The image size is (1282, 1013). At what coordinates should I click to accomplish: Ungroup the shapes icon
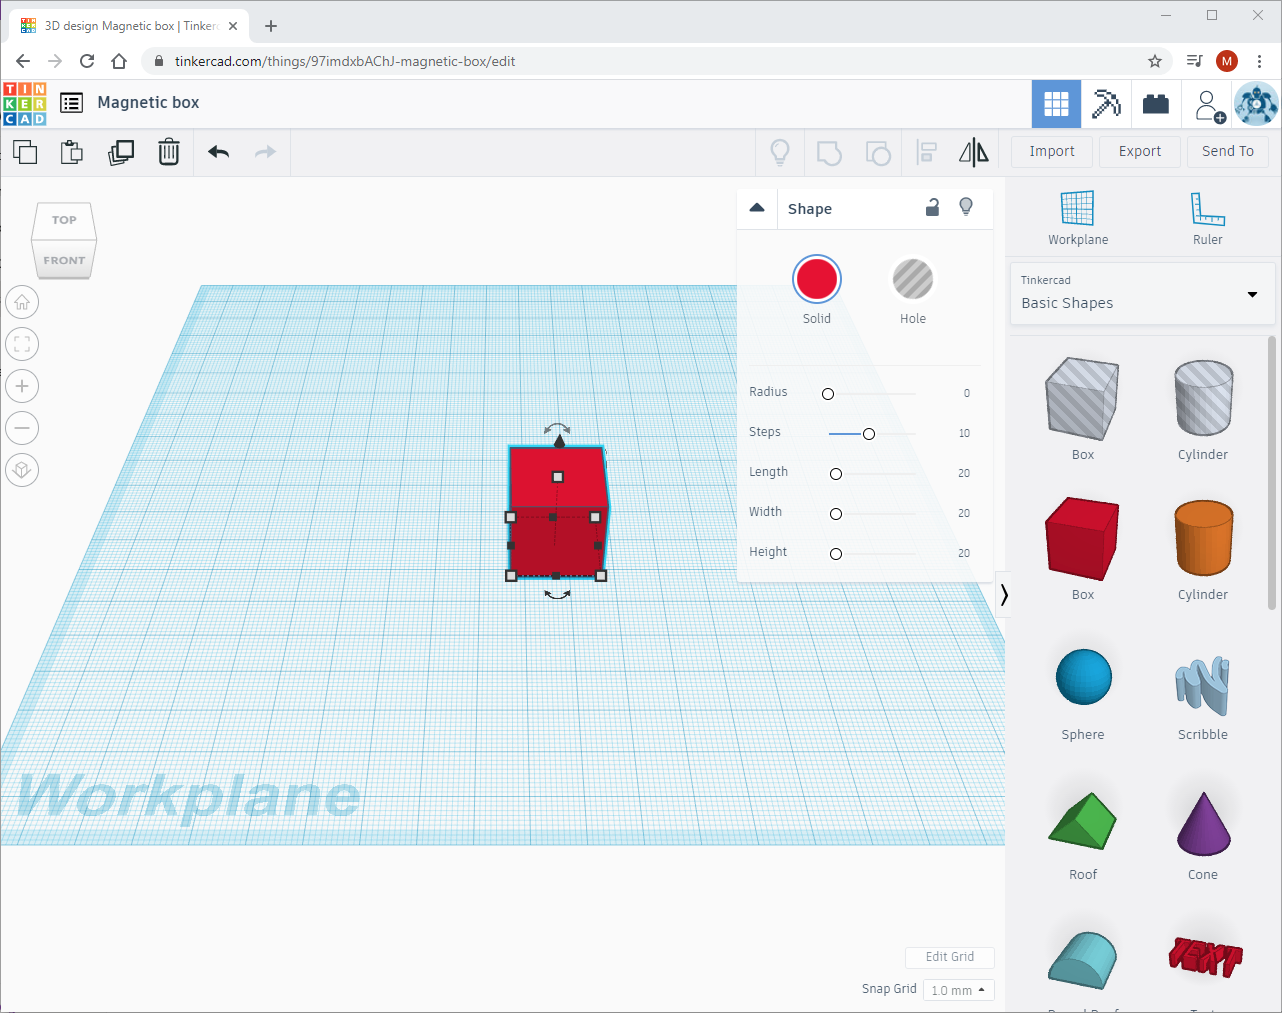[x=878, y=152]
